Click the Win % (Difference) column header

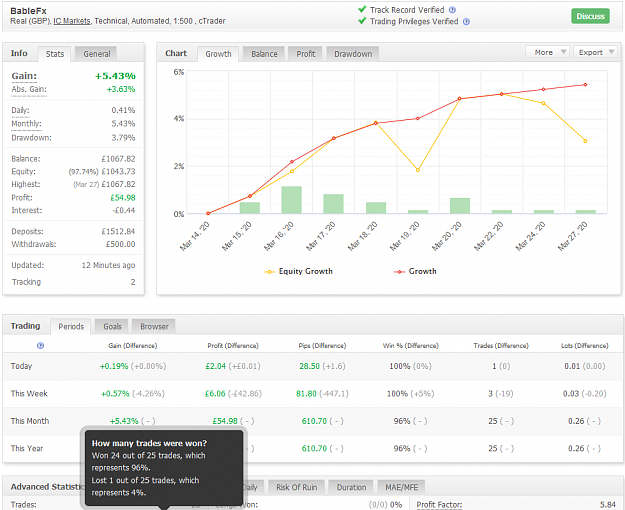(x=411, y=346)
